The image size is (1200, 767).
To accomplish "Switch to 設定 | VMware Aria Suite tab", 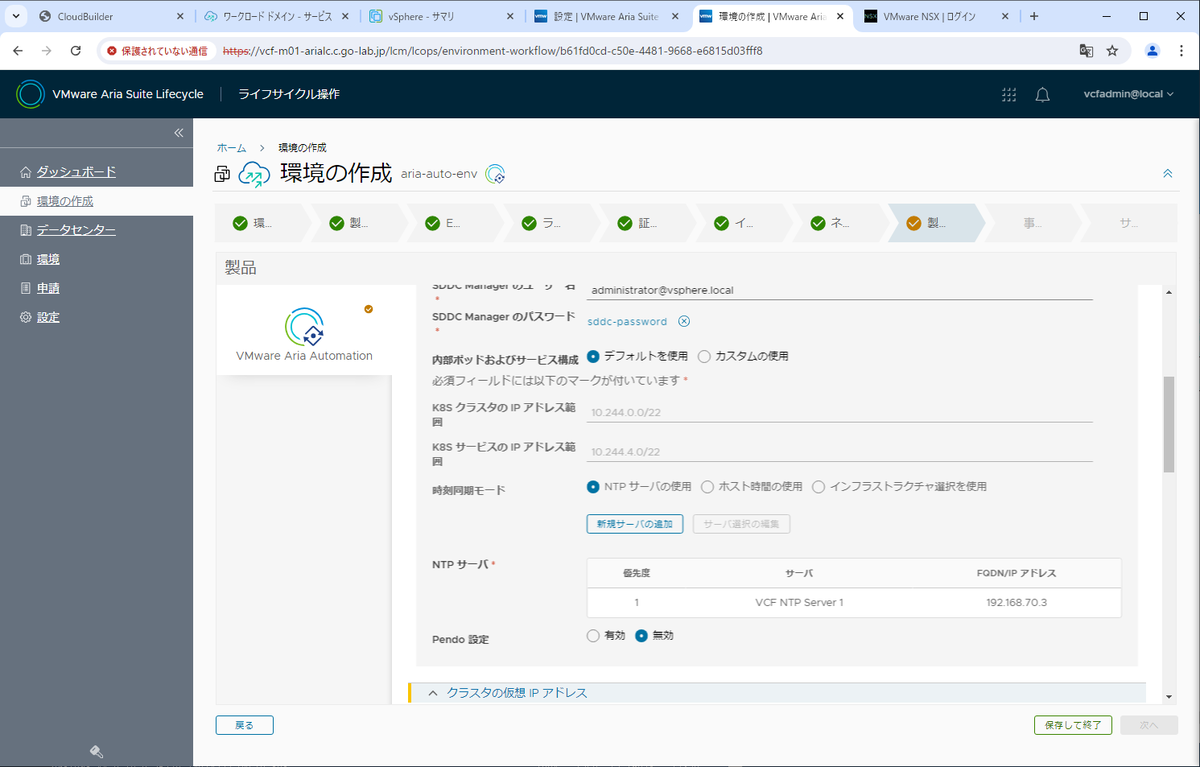I will click(x=605, y=17).
